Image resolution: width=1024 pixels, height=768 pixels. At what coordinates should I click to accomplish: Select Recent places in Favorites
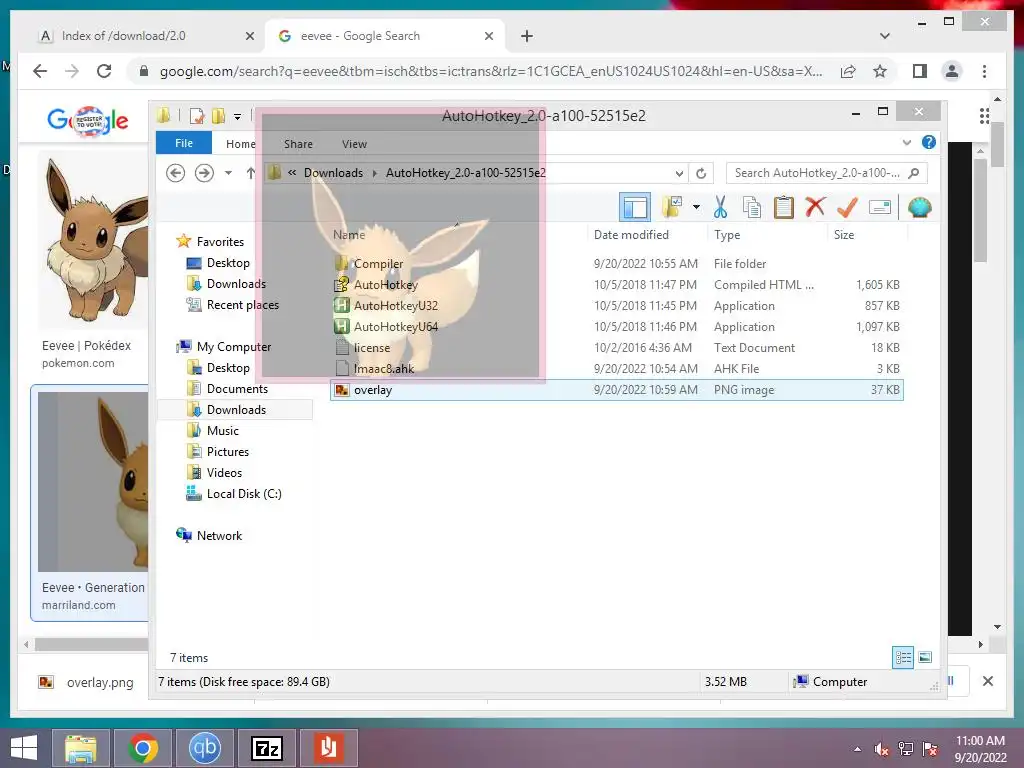(242, 304)
